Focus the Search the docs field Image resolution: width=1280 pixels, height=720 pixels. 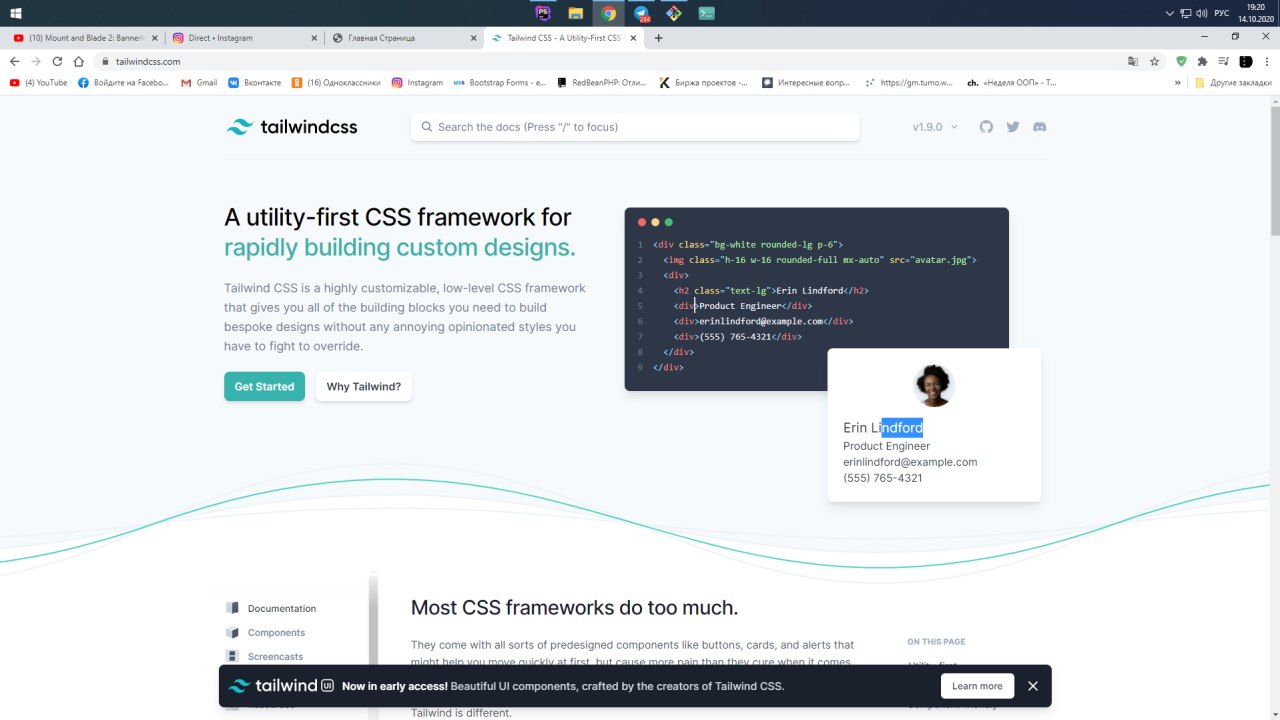635,127
